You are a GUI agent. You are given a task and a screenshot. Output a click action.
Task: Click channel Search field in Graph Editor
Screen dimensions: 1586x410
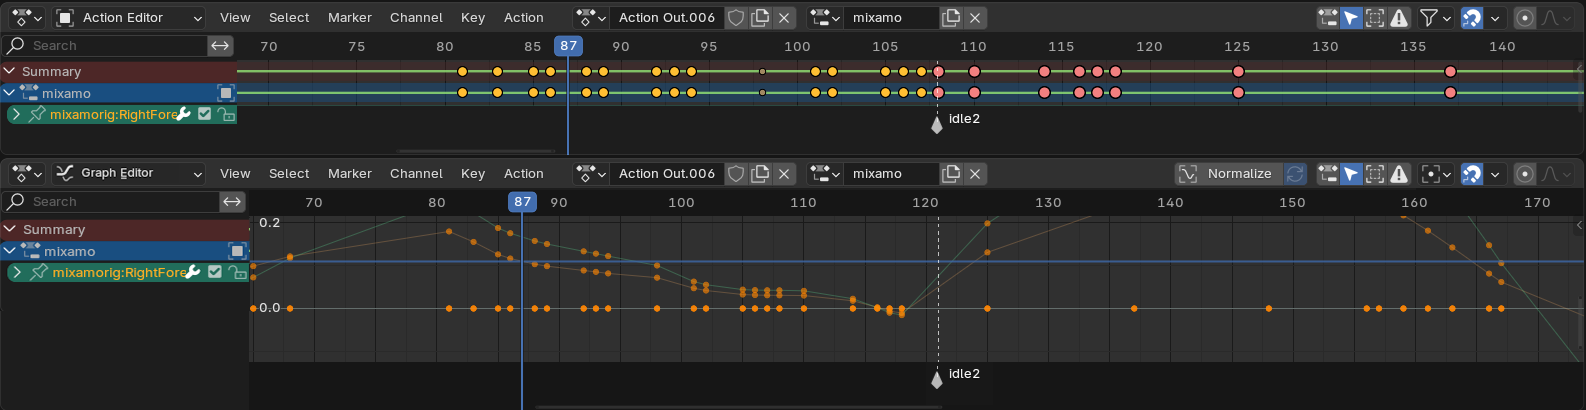(110, 201)
